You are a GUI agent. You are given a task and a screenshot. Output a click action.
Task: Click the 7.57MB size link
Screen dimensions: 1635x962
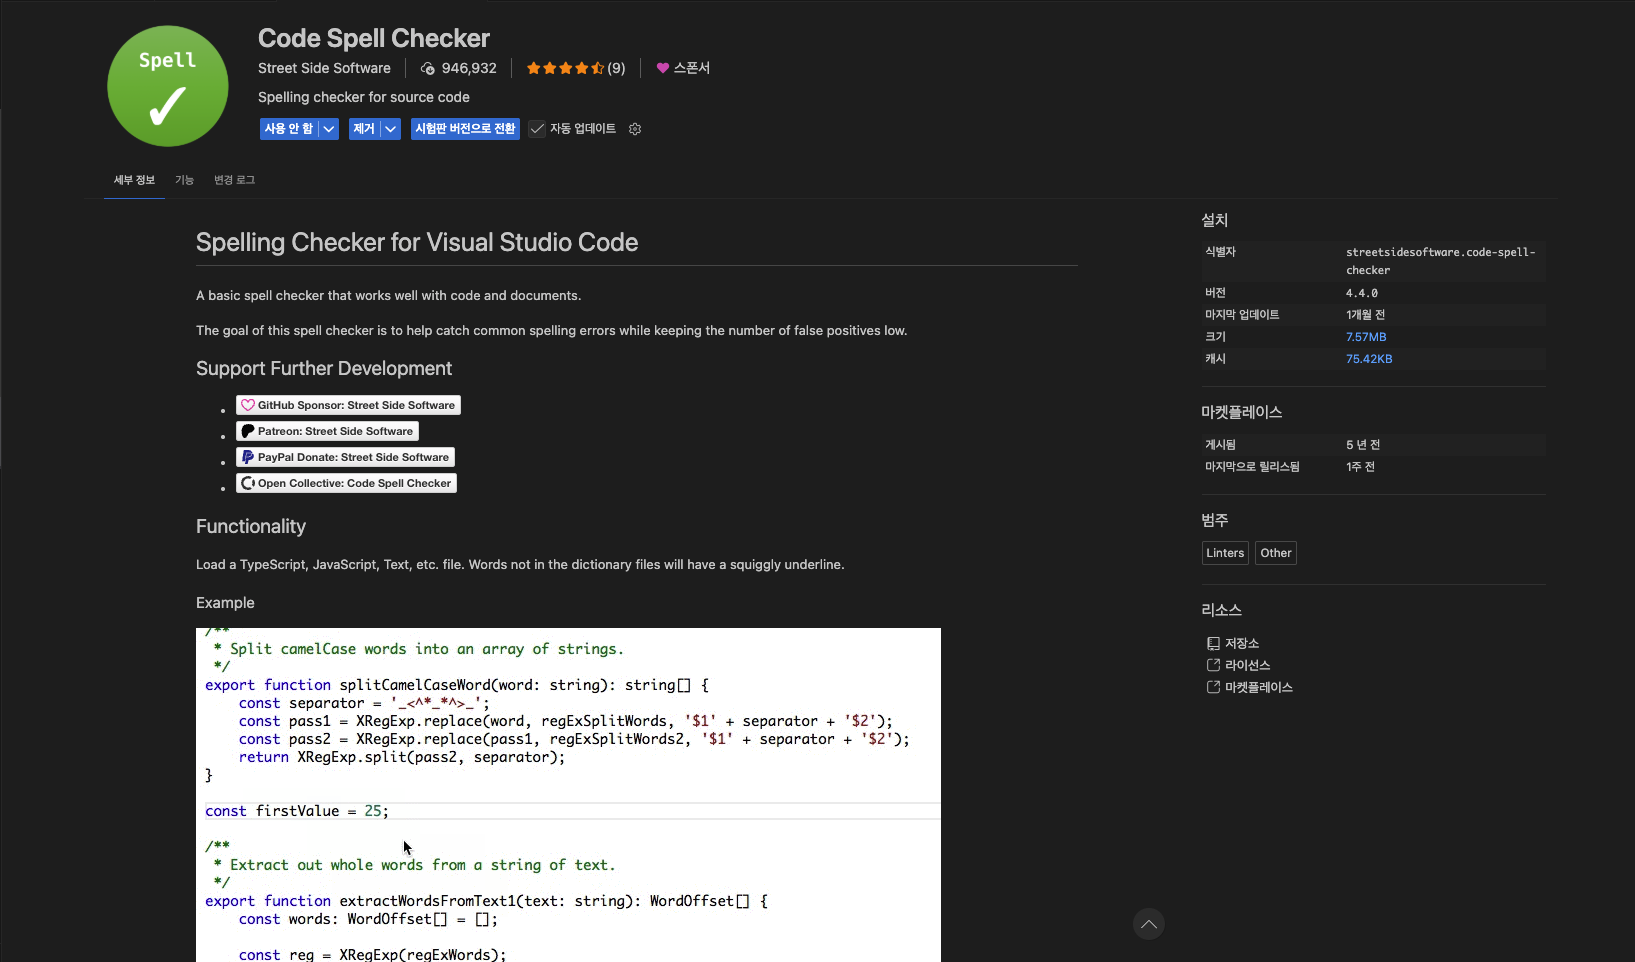click(x=1366, y=336)
